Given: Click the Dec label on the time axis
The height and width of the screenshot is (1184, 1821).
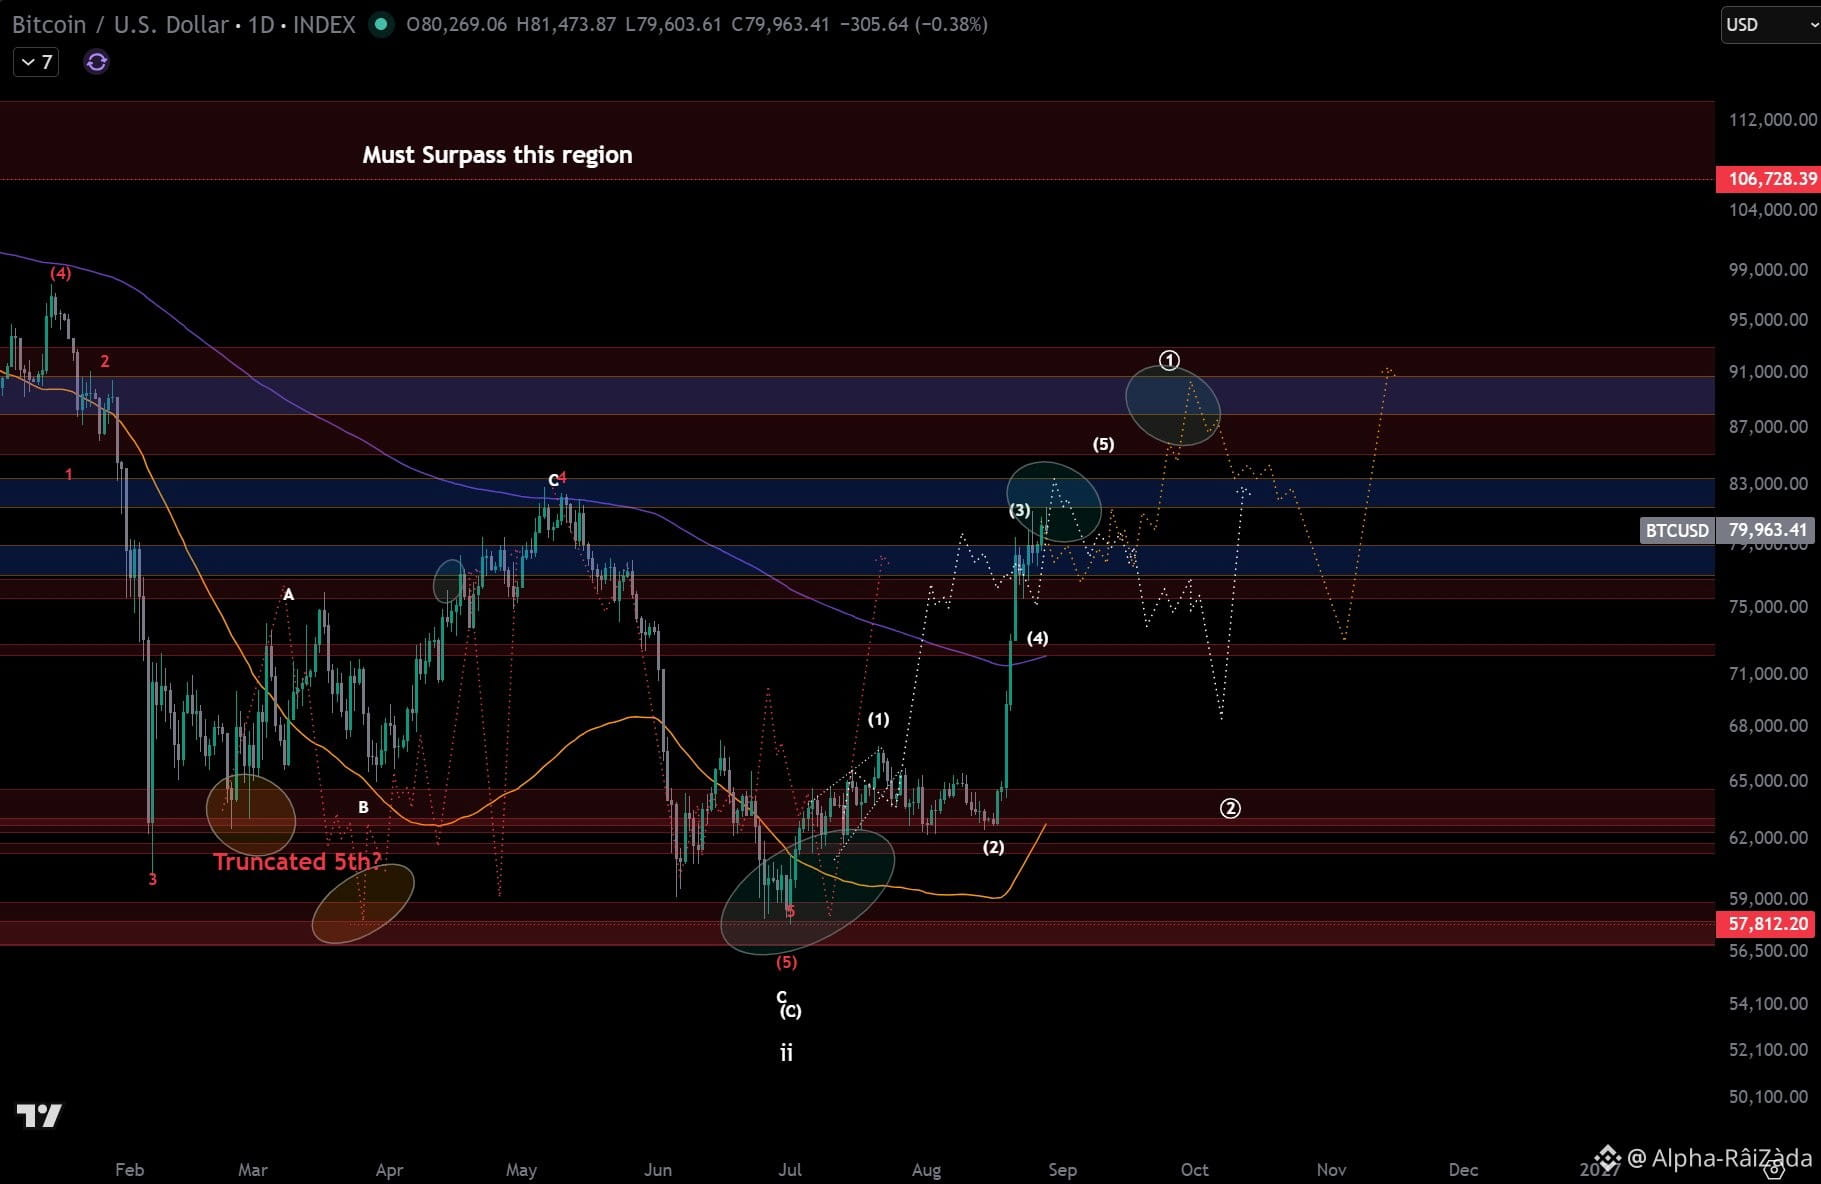Looking at the screenshot, I should click(x=1464, y=1170).
